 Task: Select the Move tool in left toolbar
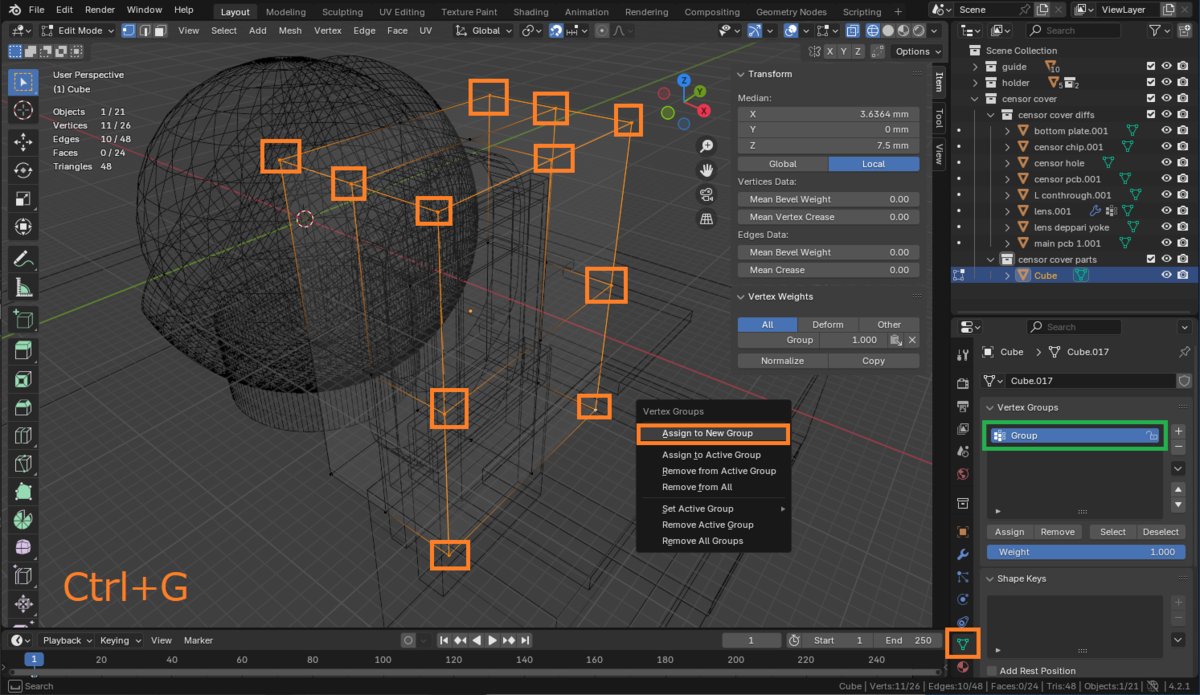pos(24,142)
